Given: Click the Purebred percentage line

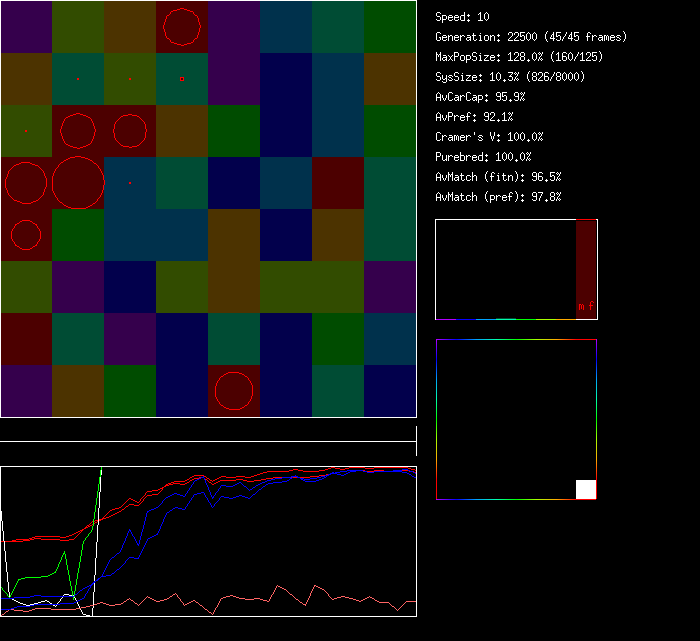Looking at the screenshot, I should [483, 157].
